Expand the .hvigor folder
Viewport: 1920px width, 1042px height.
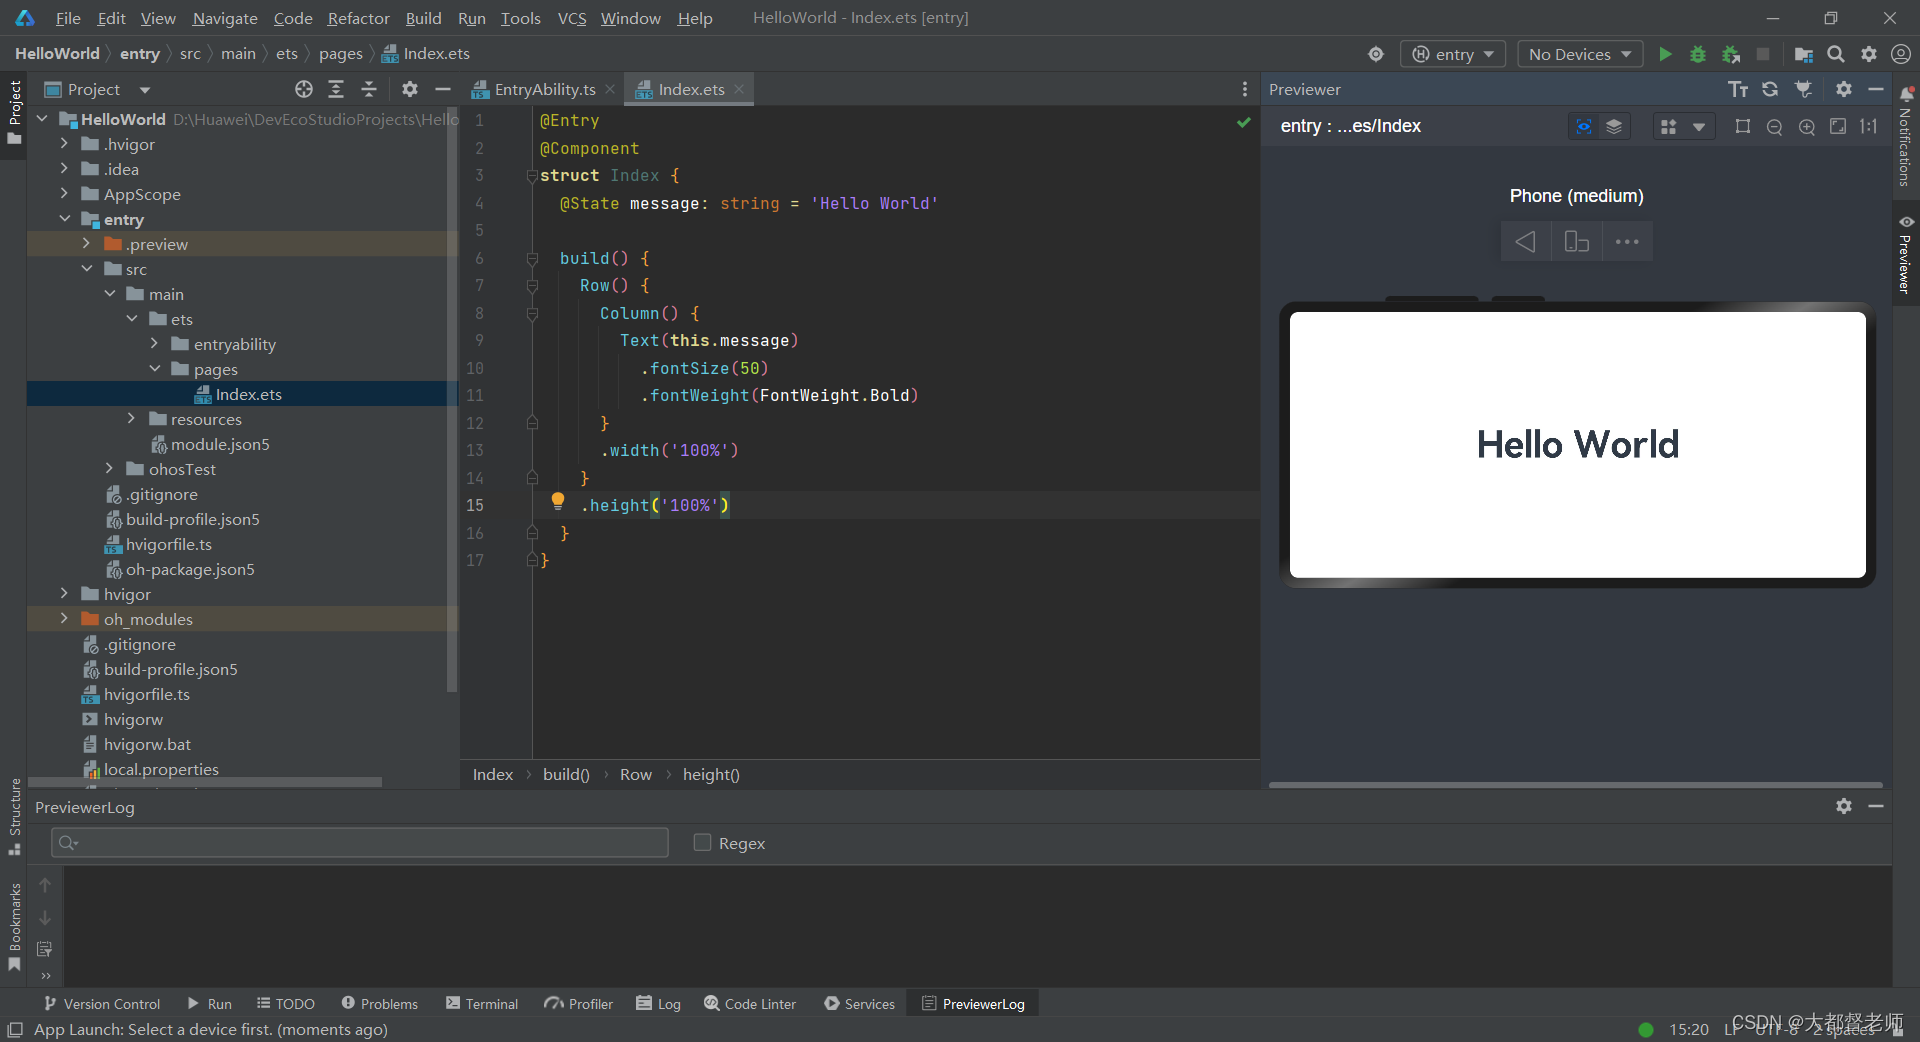click(64, 144)
